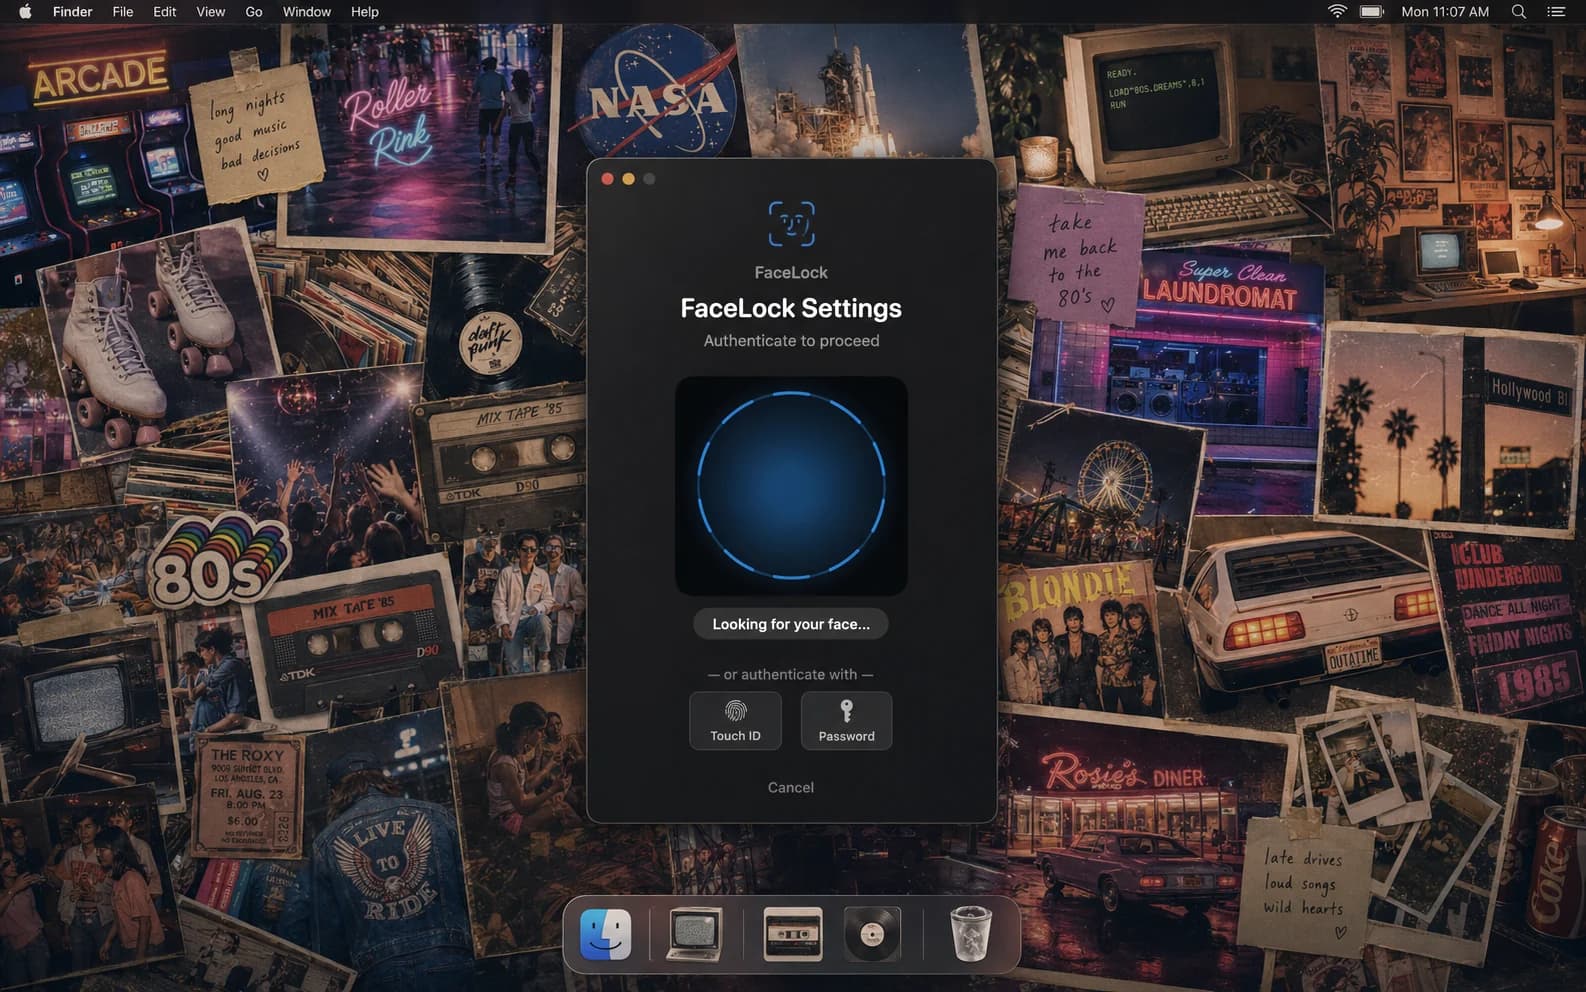The image size is (1586, 992).
Task: Open the View menu
Action: pyautogui.click(x=210, y=12)
